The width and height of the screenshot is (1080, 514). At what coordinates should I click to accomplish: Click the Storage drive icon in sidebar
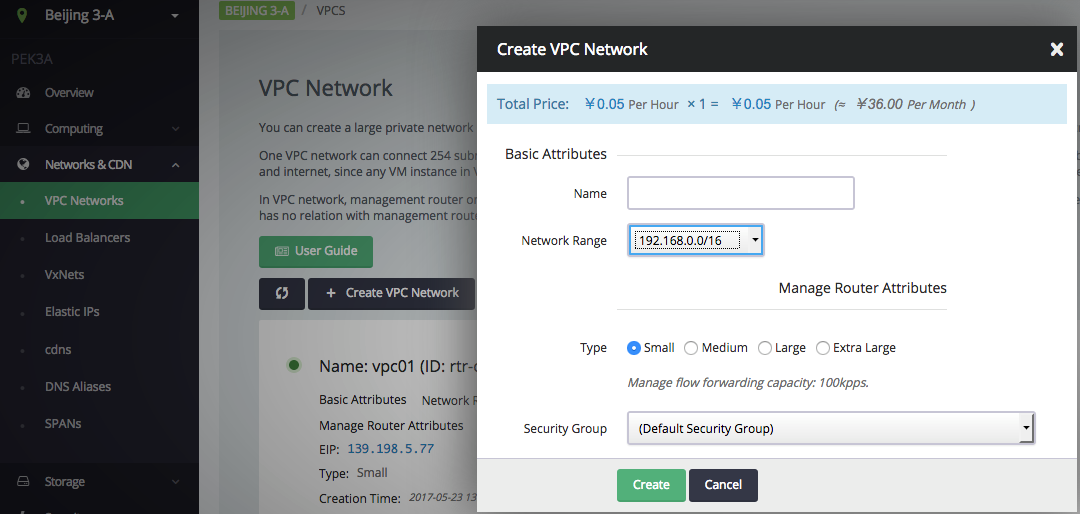coord(23,482)
